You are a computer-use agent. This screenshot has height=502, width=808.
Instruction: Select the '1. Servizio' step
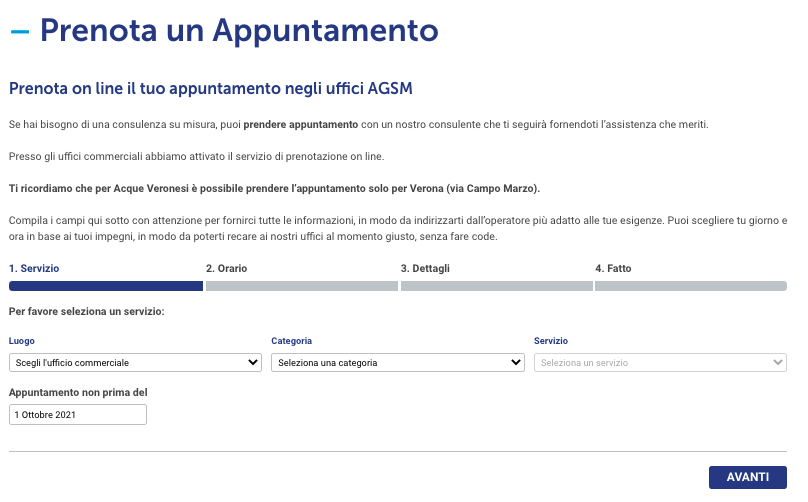[x=34, y=269]
